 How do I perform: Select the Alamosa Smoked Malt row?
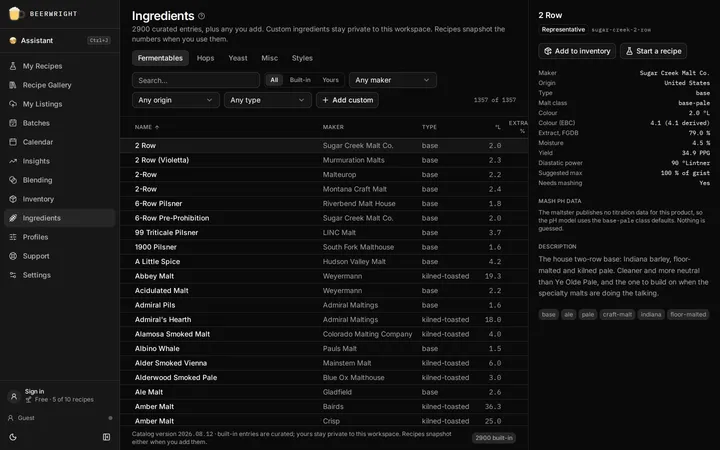324,334
